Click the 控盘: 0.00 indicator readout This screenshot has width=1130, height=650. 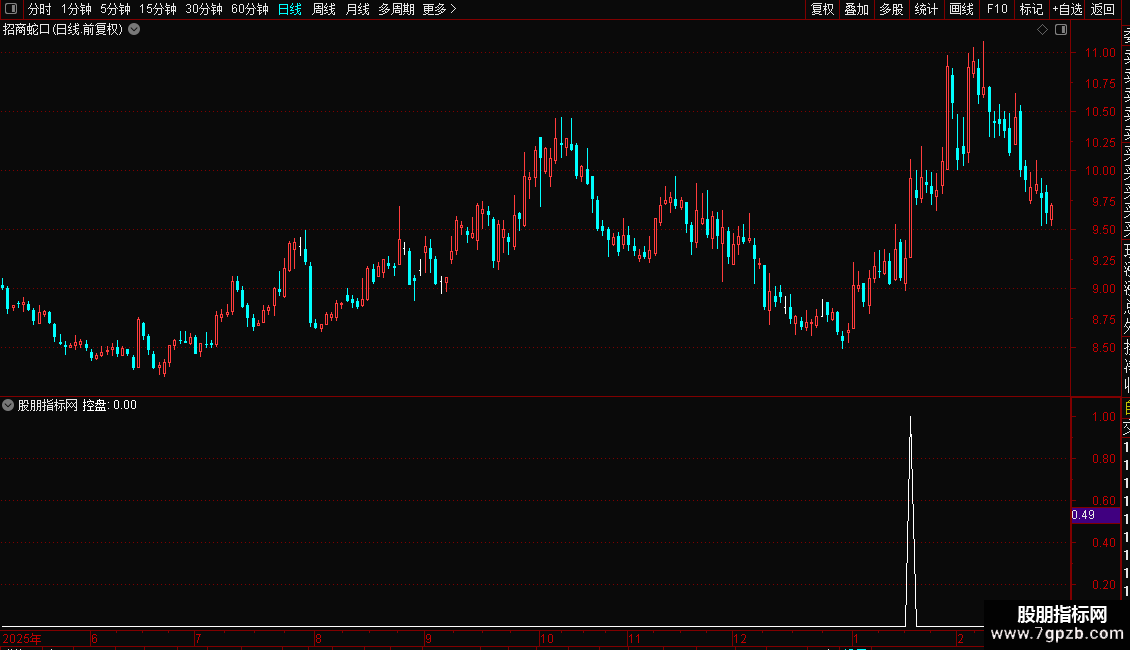pyautogui.click(x=110, y=405)
